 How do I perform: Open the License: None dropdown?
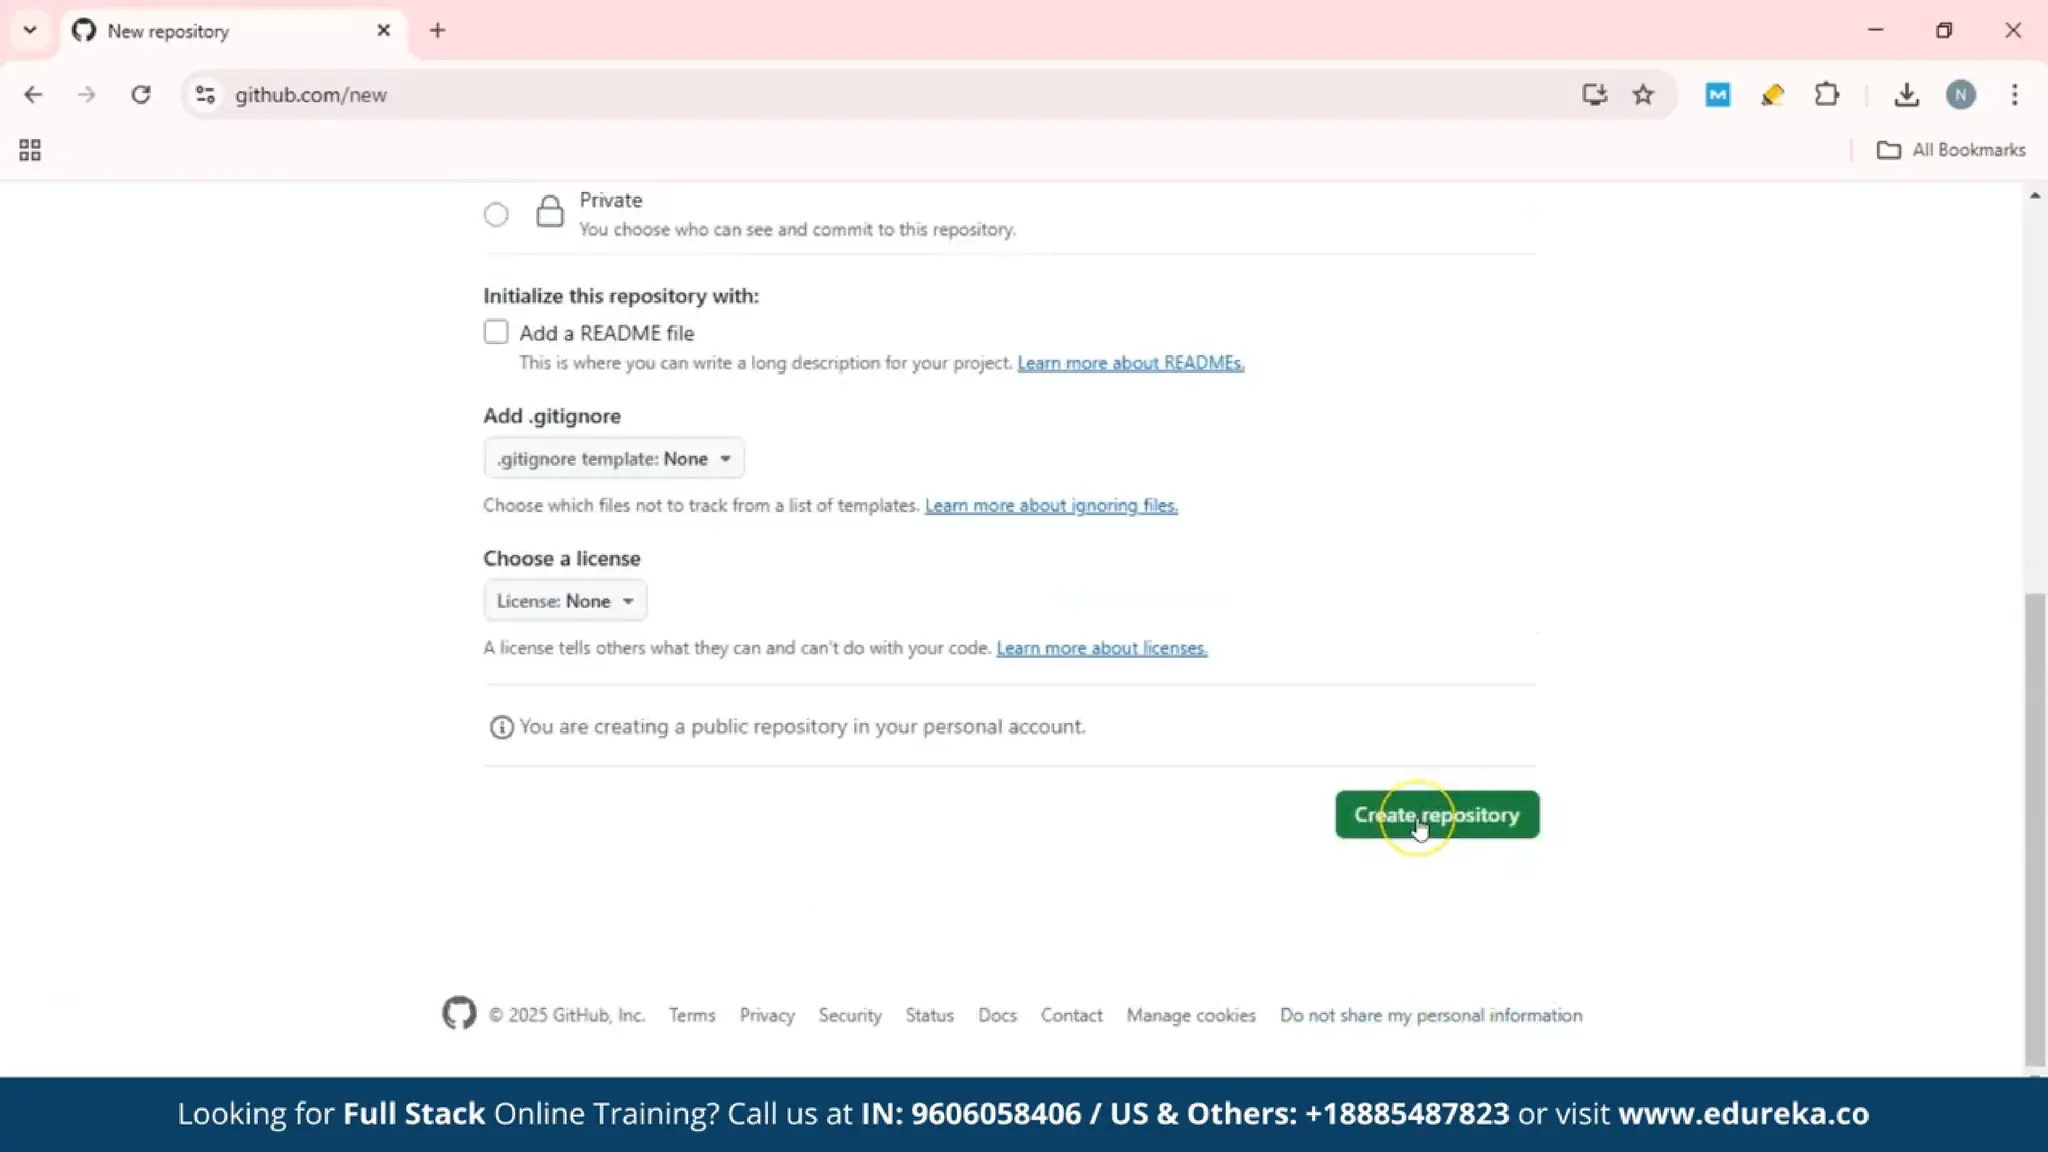click(565, 600)
